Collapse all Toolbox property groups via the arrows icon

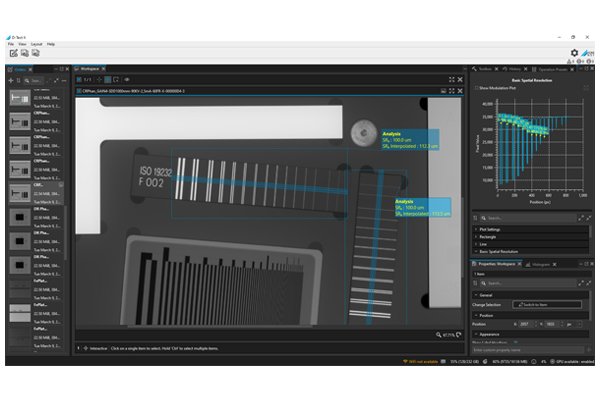(589, 218)
